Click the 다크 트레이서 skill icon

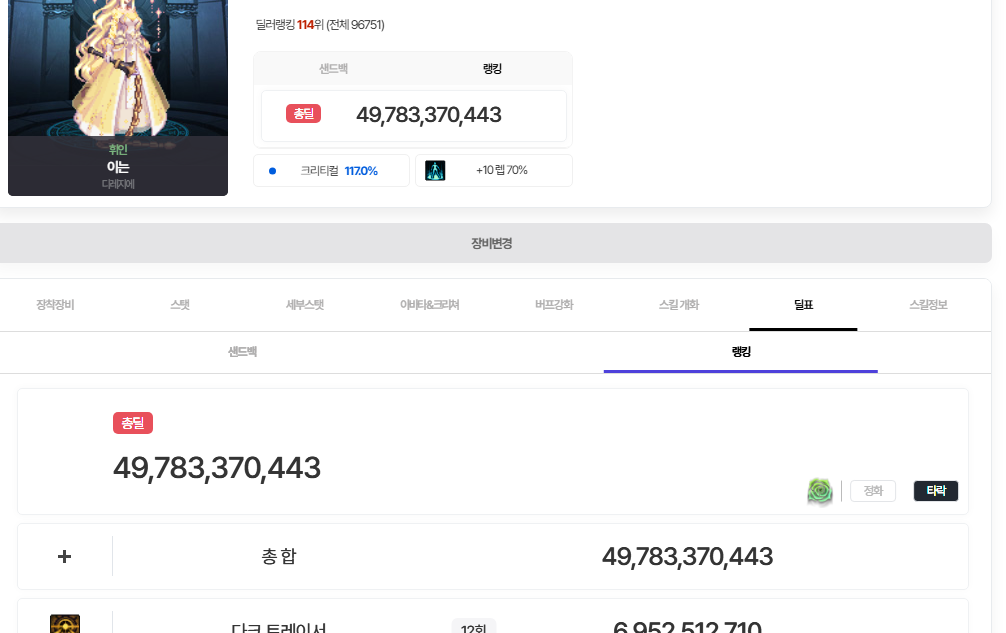tap(65, 625)
